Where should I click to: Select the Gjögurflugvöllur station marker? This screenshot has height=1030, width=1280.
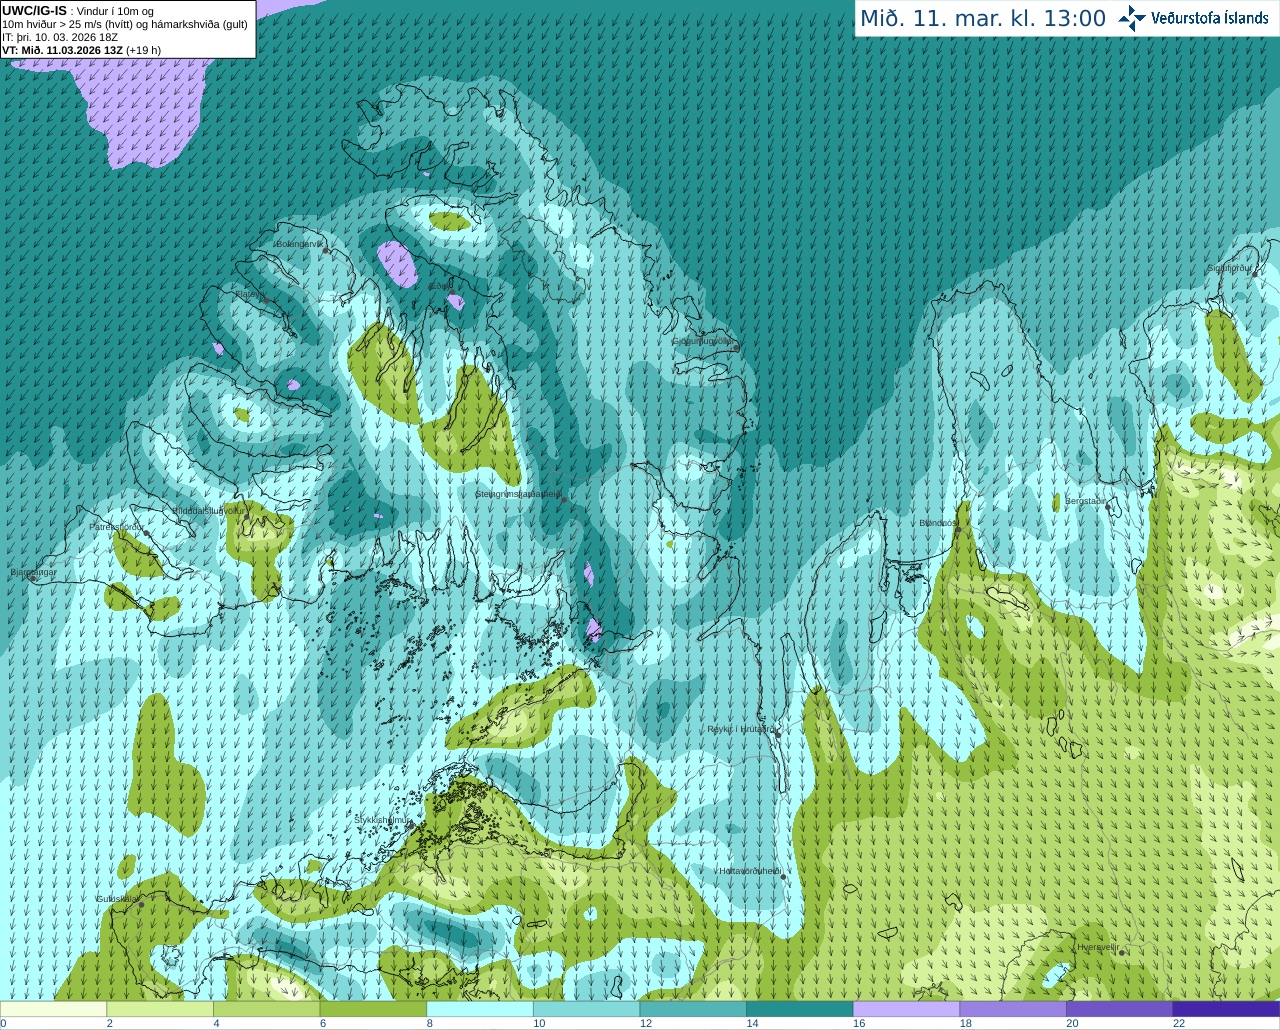click(736, 347)
